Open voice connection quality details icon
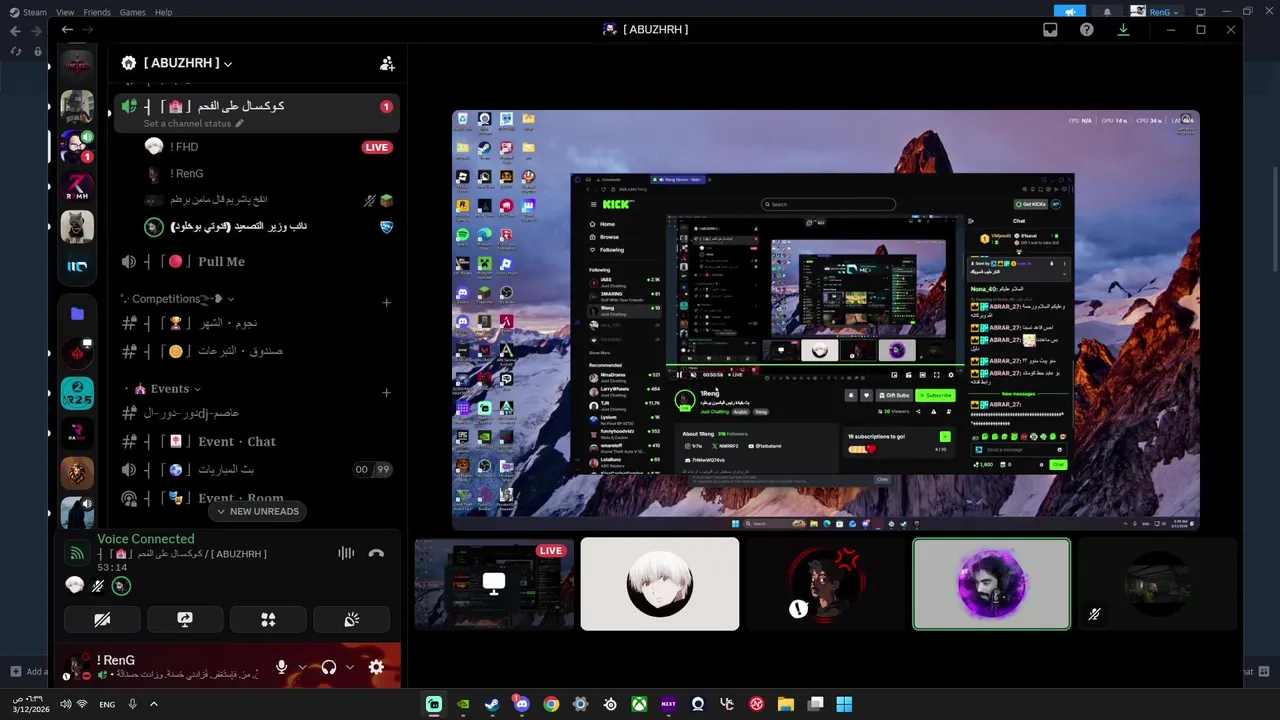 coord(77,553)
